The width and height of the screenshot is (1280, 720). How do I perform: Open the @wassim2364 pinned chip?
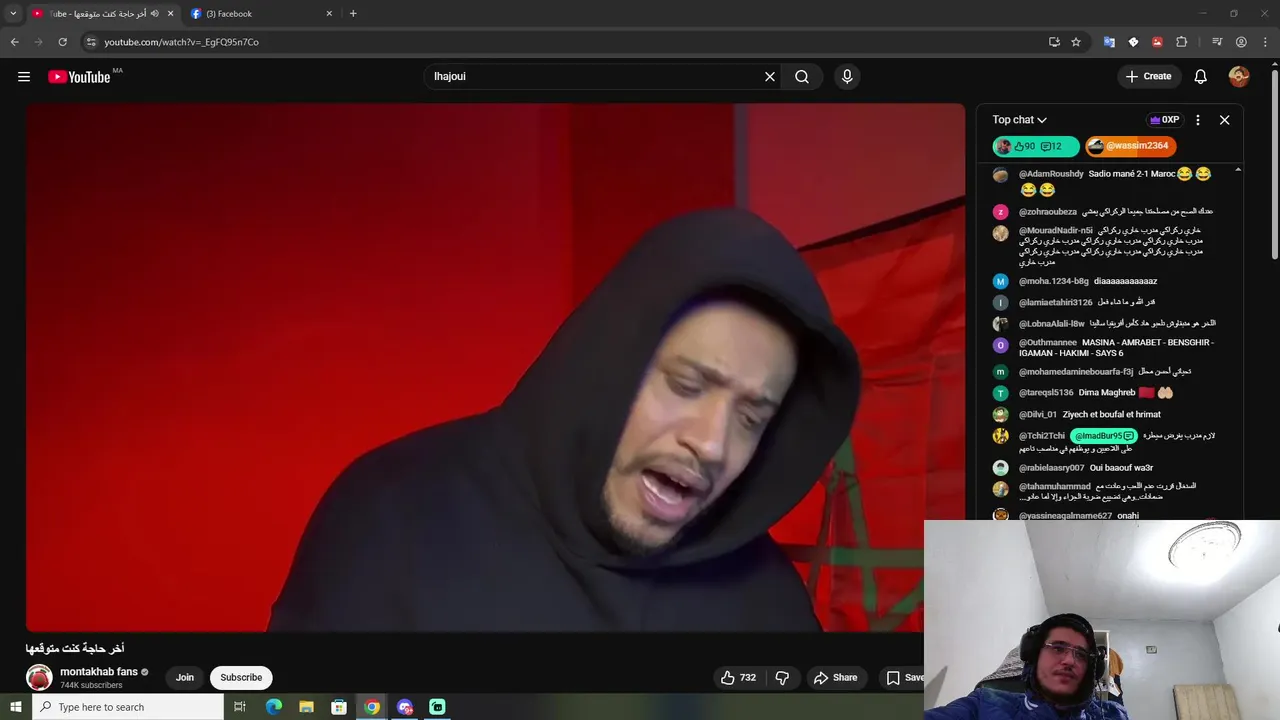pyautogui.click(x=1130, y=146)
